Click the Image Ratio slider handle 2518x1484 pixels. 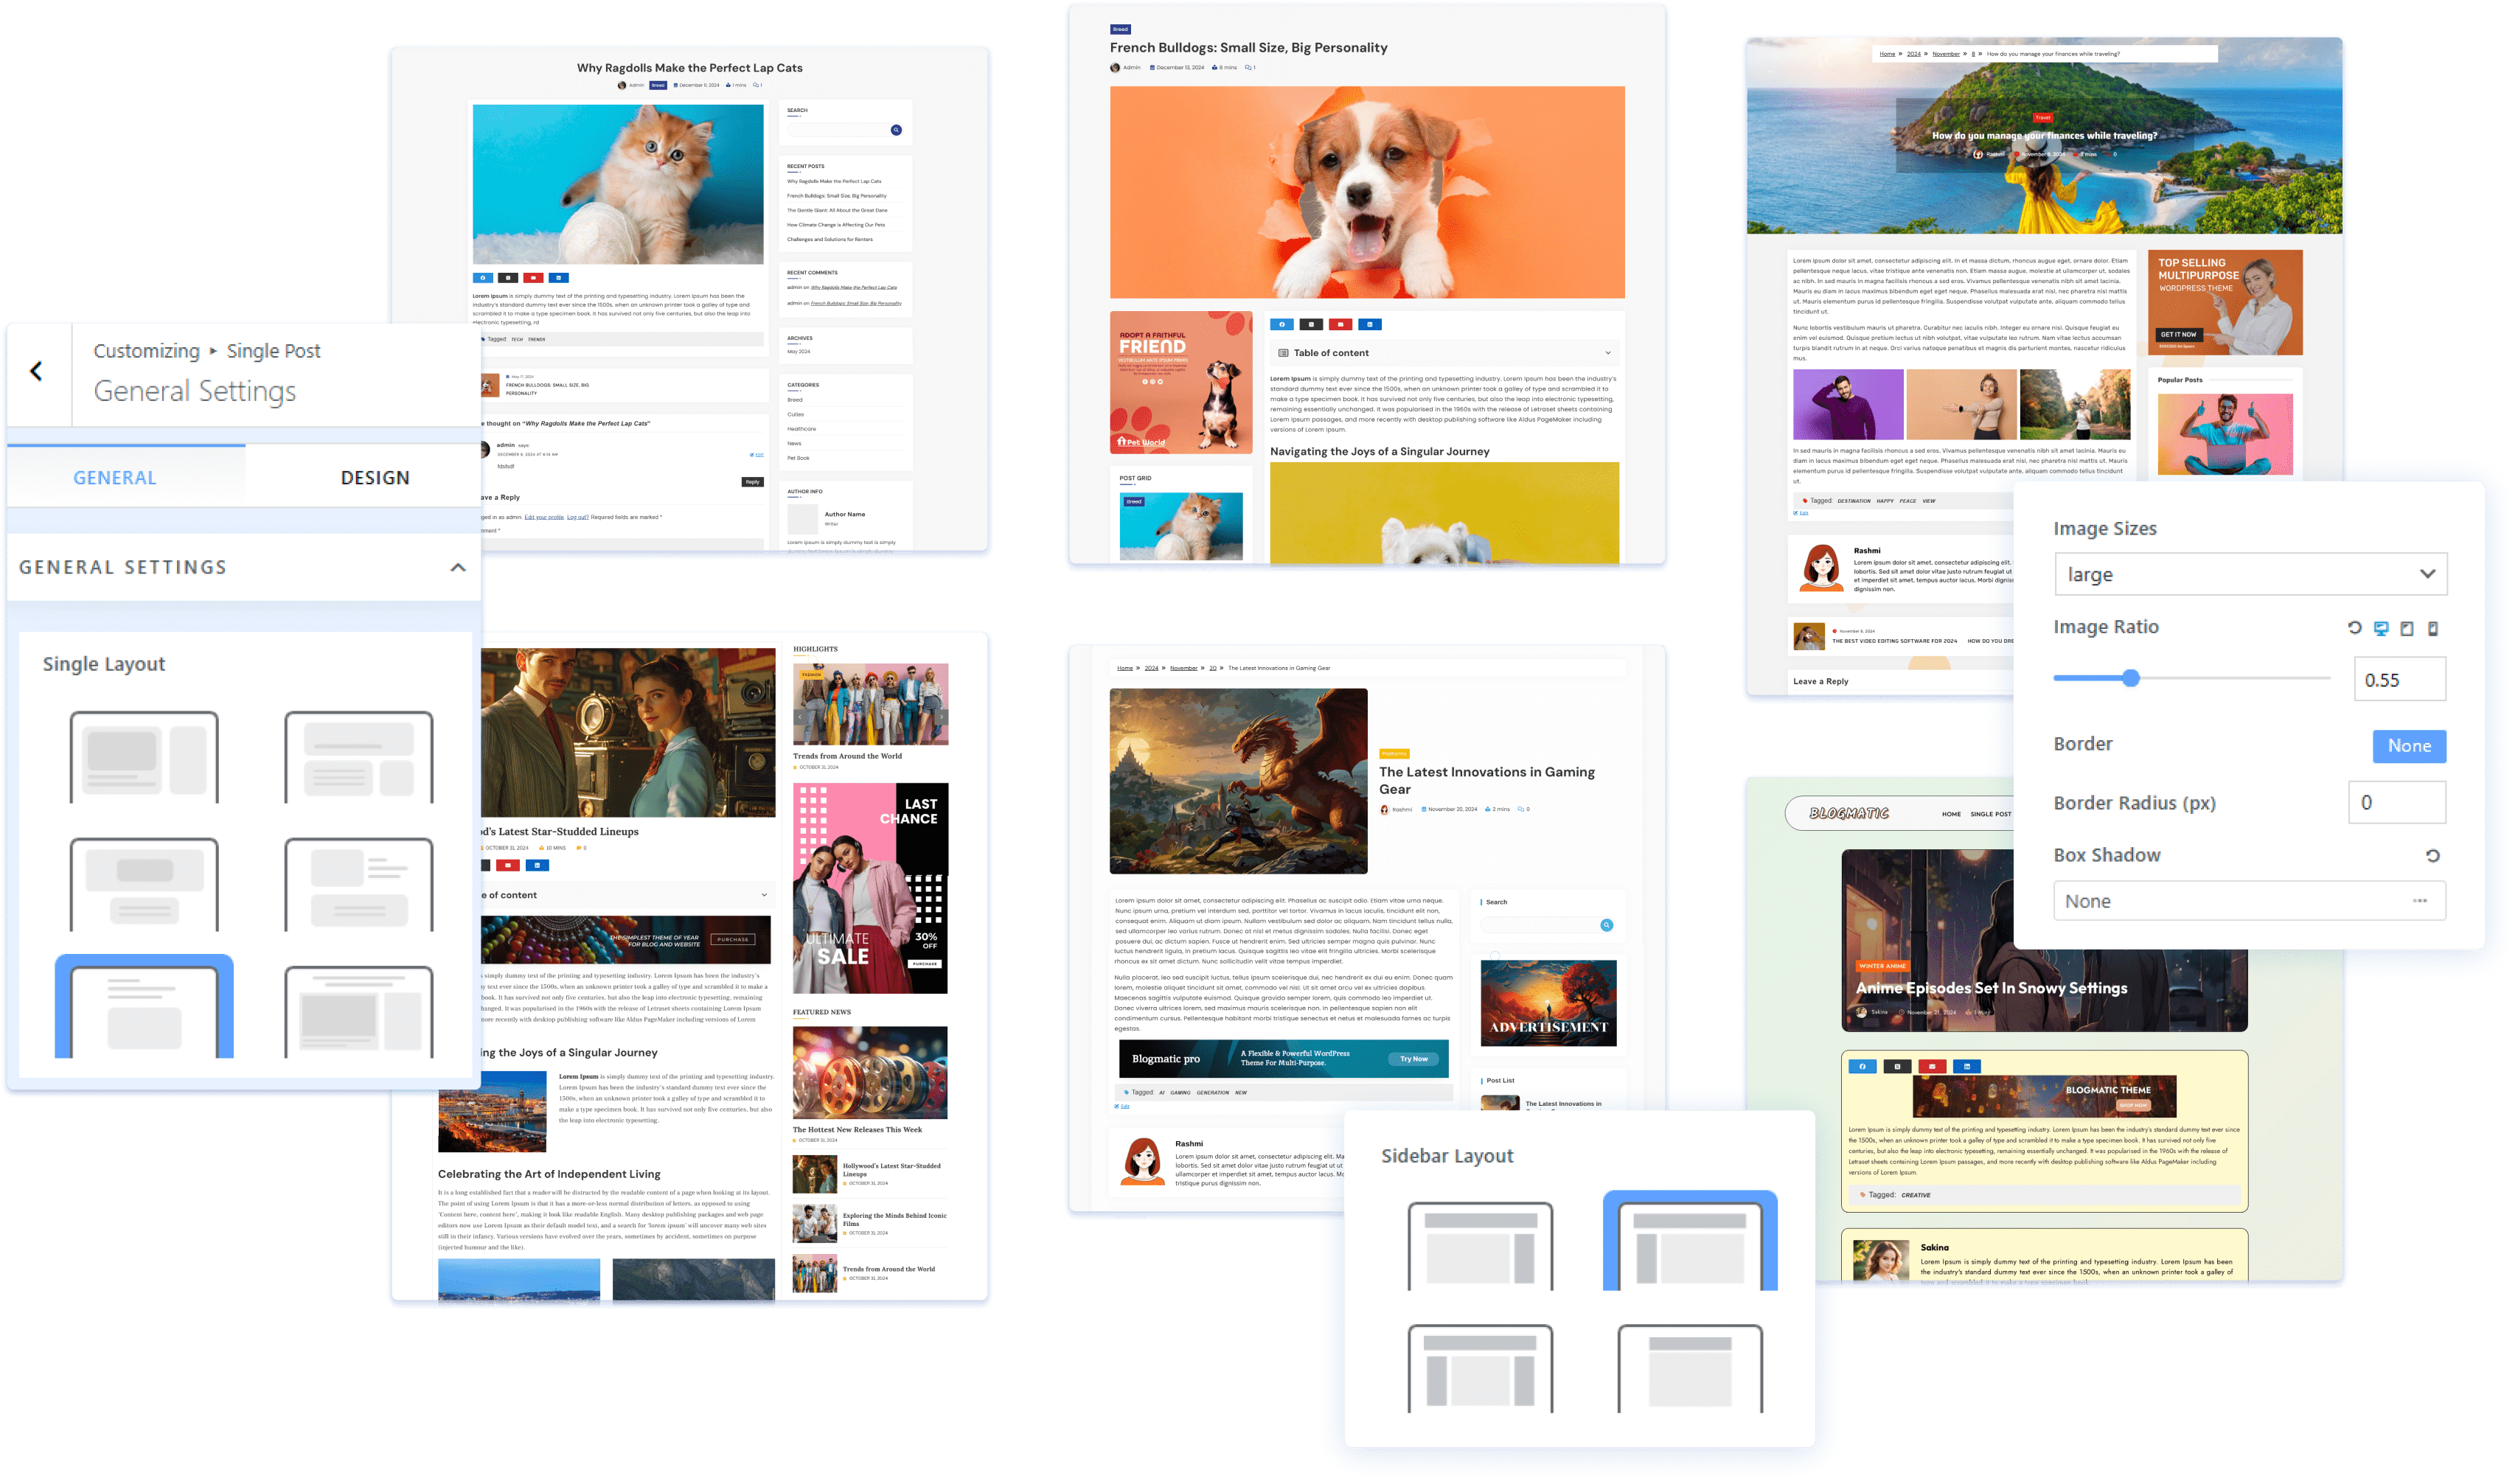pyautogui.click(x=2130, y=678)
